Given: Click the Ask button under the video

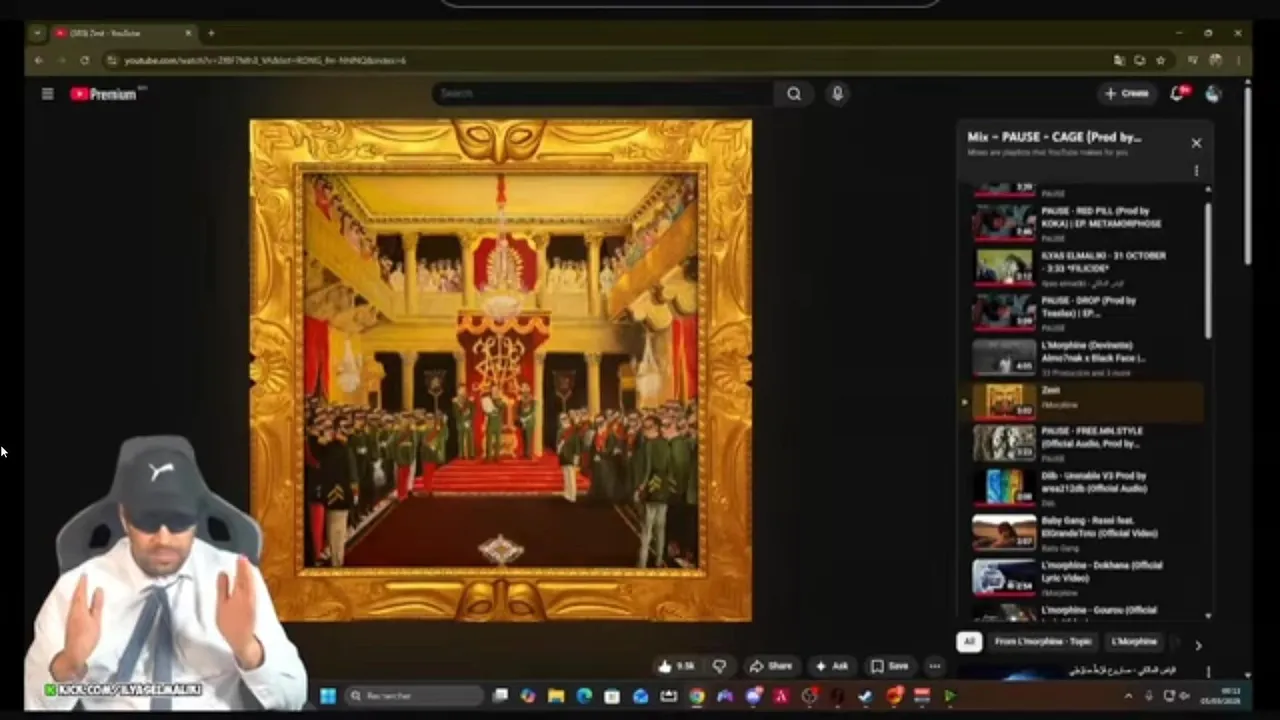Looking at the screenshot, I should tap(832, 666).
